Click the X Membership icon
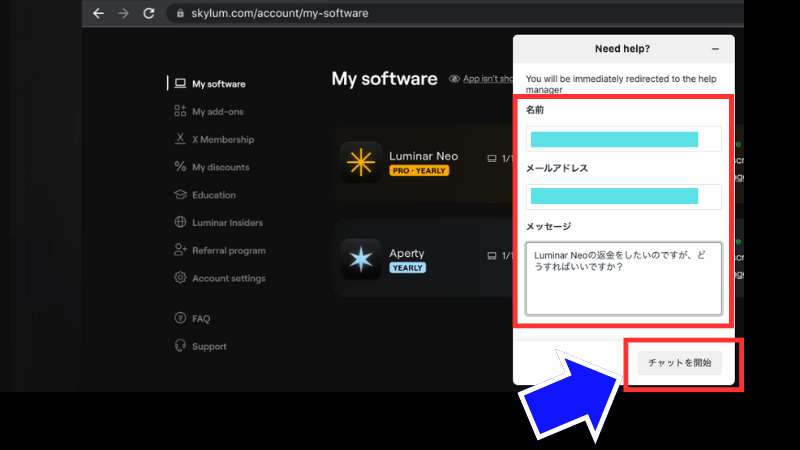Screen dimensions: 800x450 tap(180, 138)
